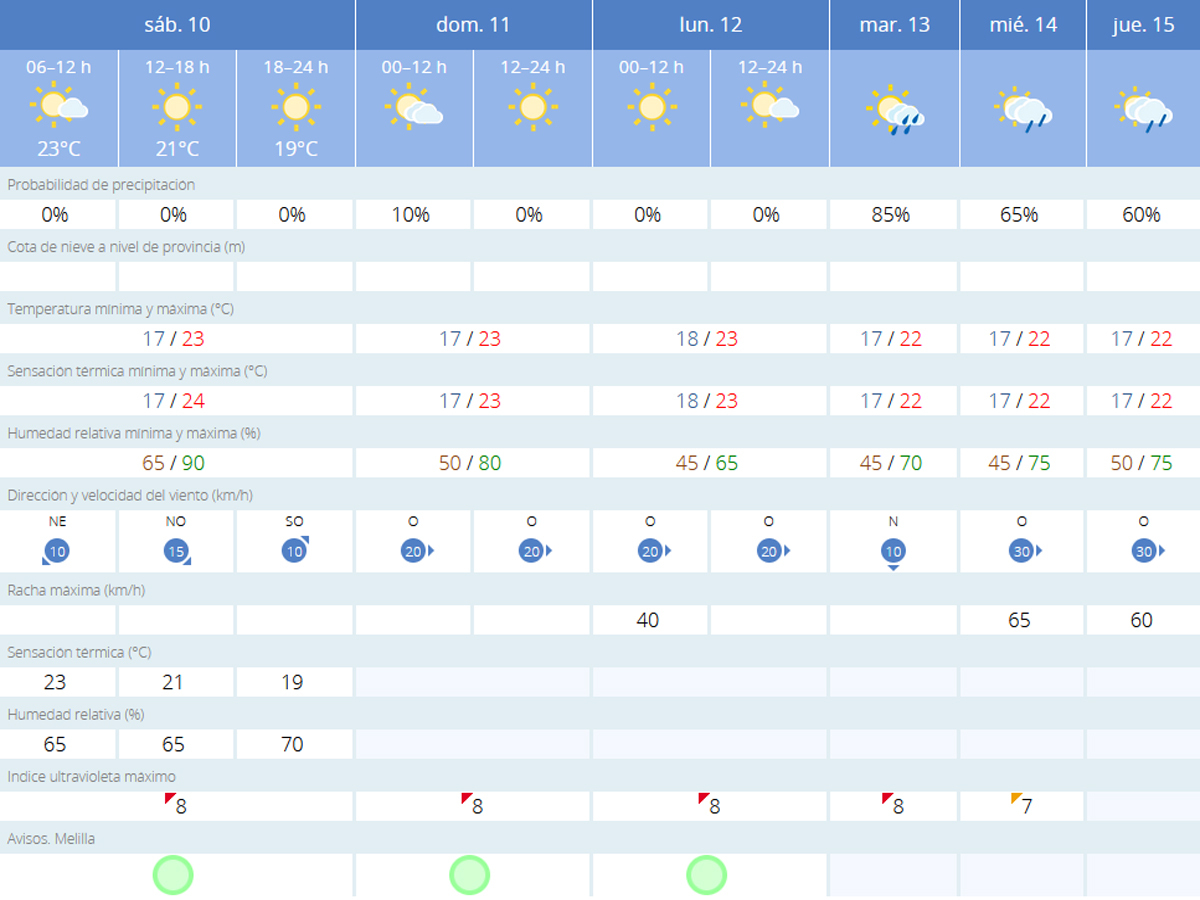Click the sunny icon for lun. 12 00–12 h
The height and width of the screenshot is (900, 1200).
pos(651,106)
